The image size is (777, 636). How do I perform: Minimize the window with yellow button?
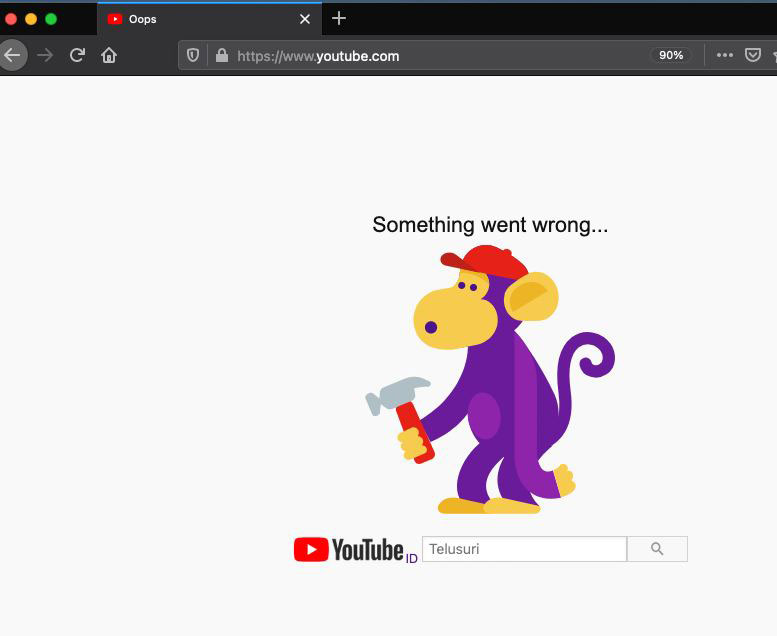pyautogui.click(x=31, y=19)
